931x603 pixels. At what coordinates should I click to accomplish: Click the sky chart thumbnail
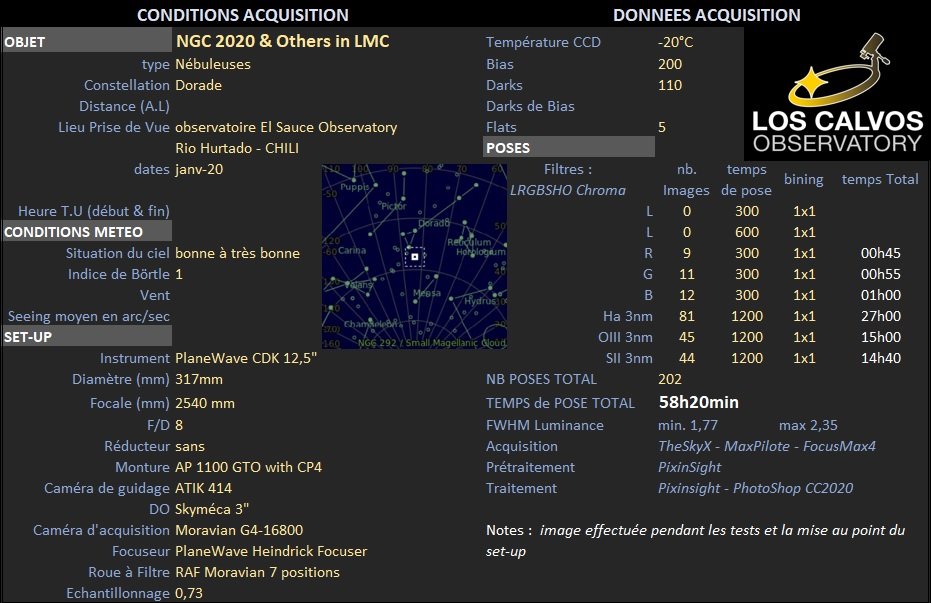coord(414,256)
